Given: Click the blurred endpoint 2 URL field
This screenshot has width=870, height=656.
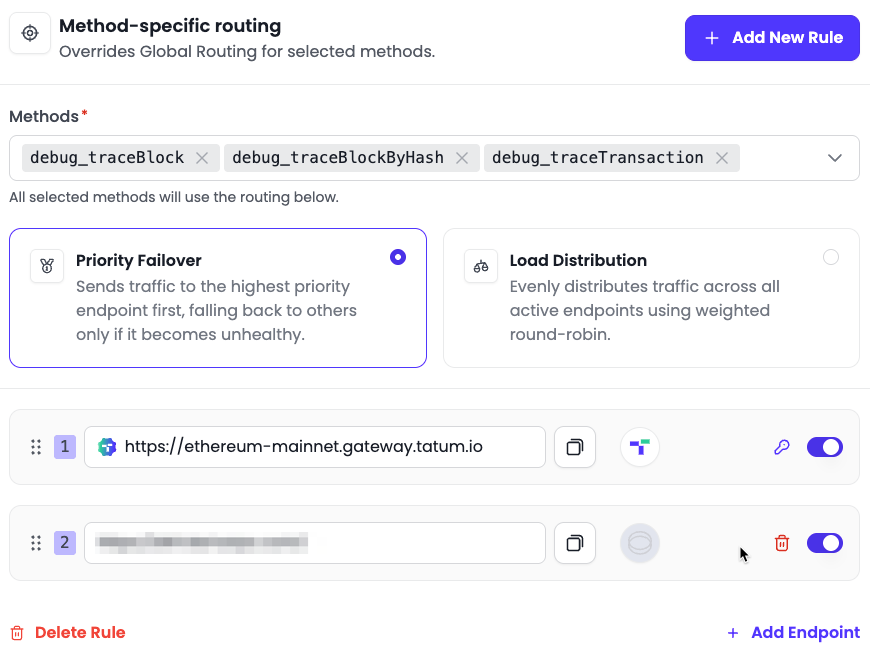Looking at the screenshot, I should click(315, 543).
